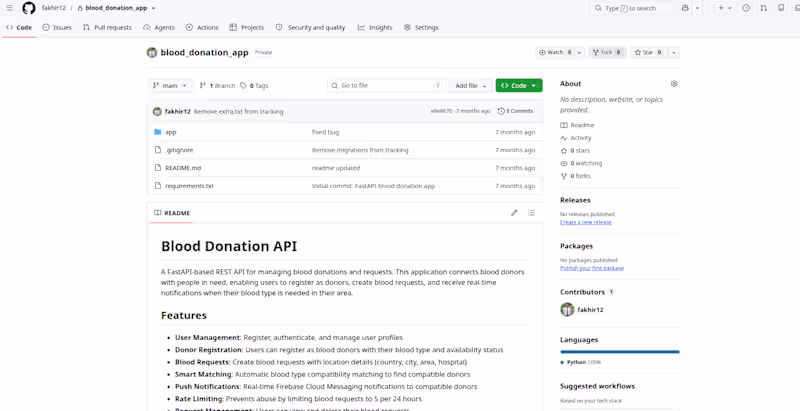This screenshot has height=411, width=800.
Task: Open fakhir12 commit author link
Action: point(178,111)
